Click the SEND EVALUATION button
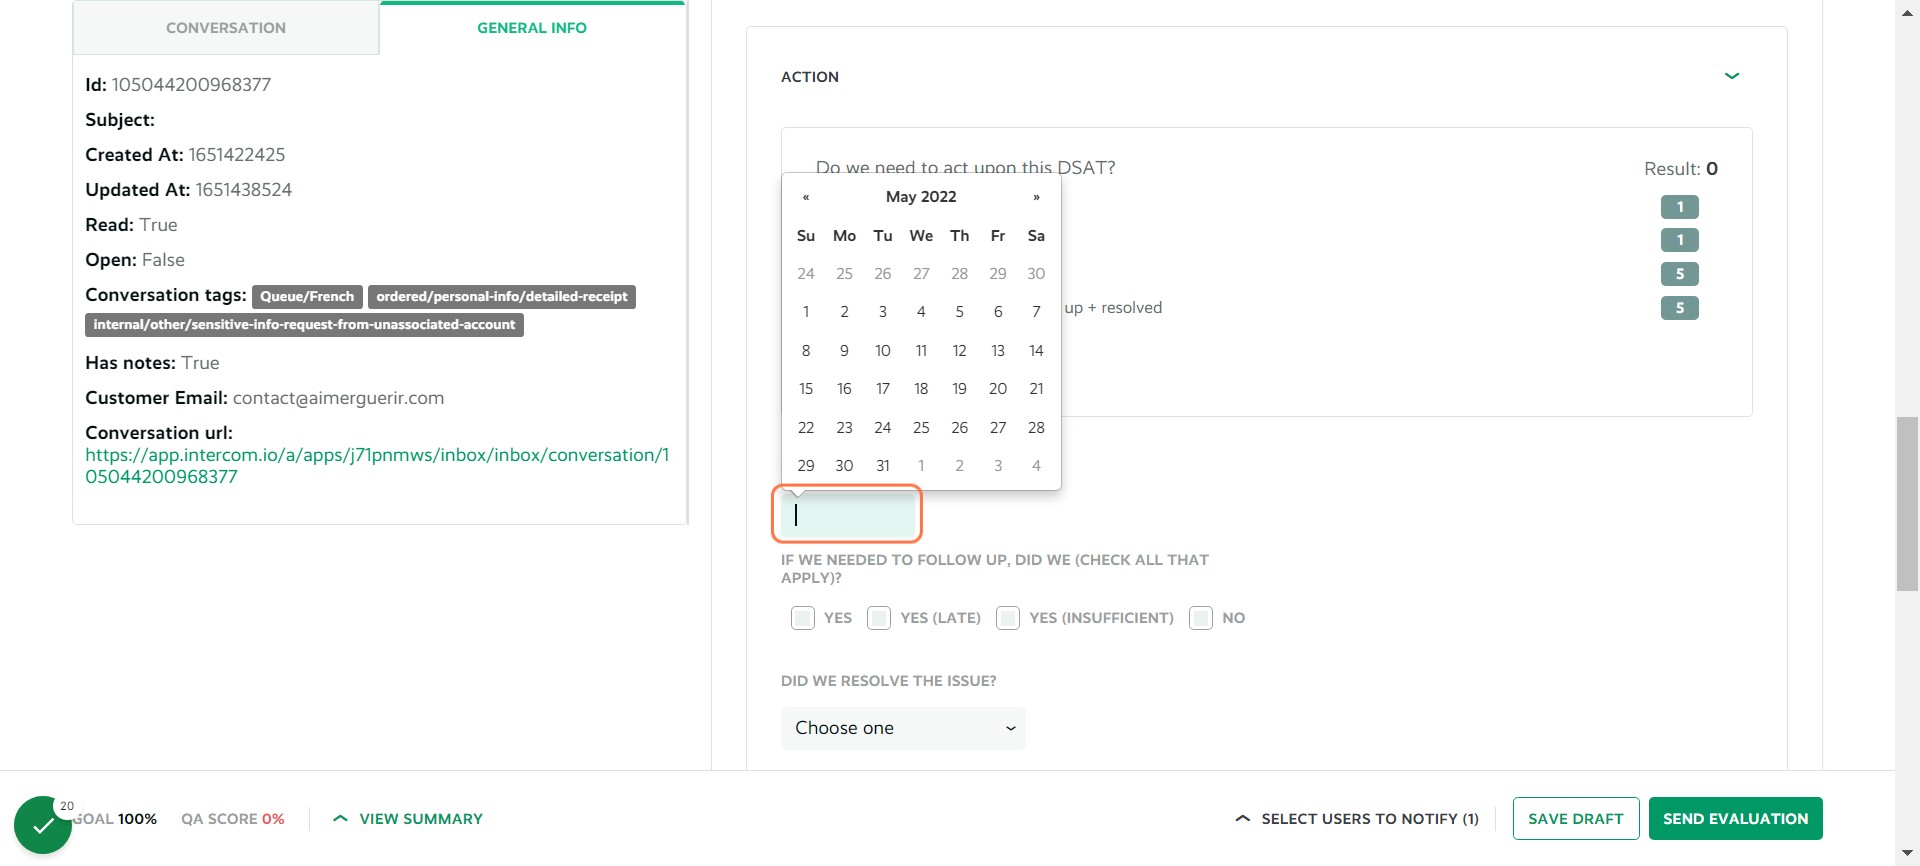Screen dimensions: 1920x866 point(1736,818)
